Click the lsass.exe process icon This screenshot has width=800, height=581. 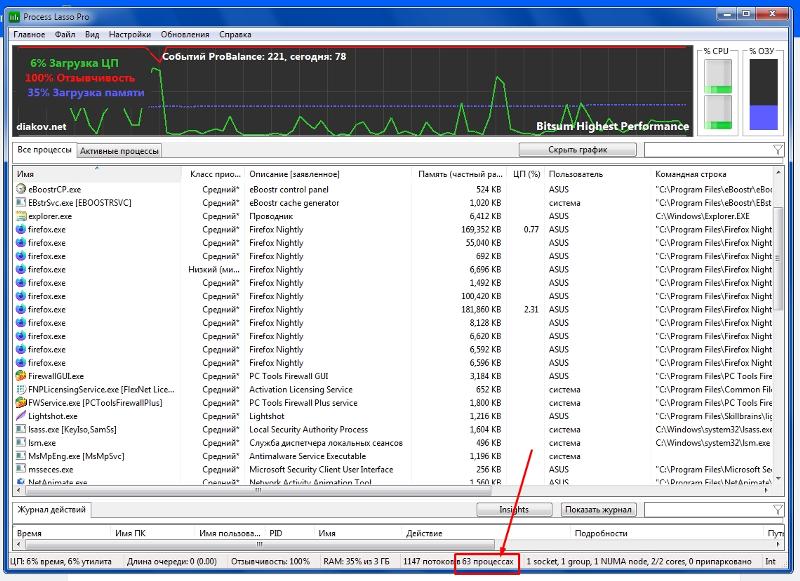[21, 430]
